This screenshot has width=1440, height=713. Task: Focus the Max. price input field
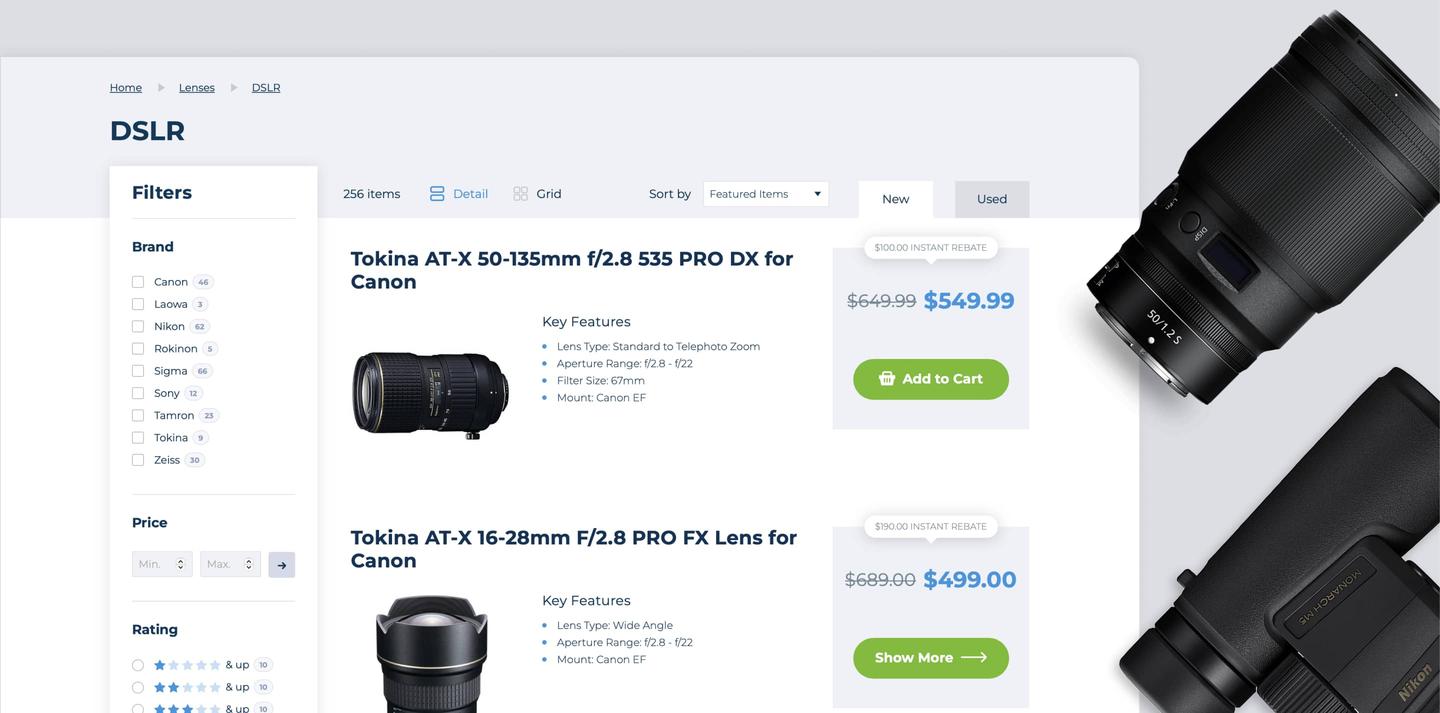click(230, 565)
